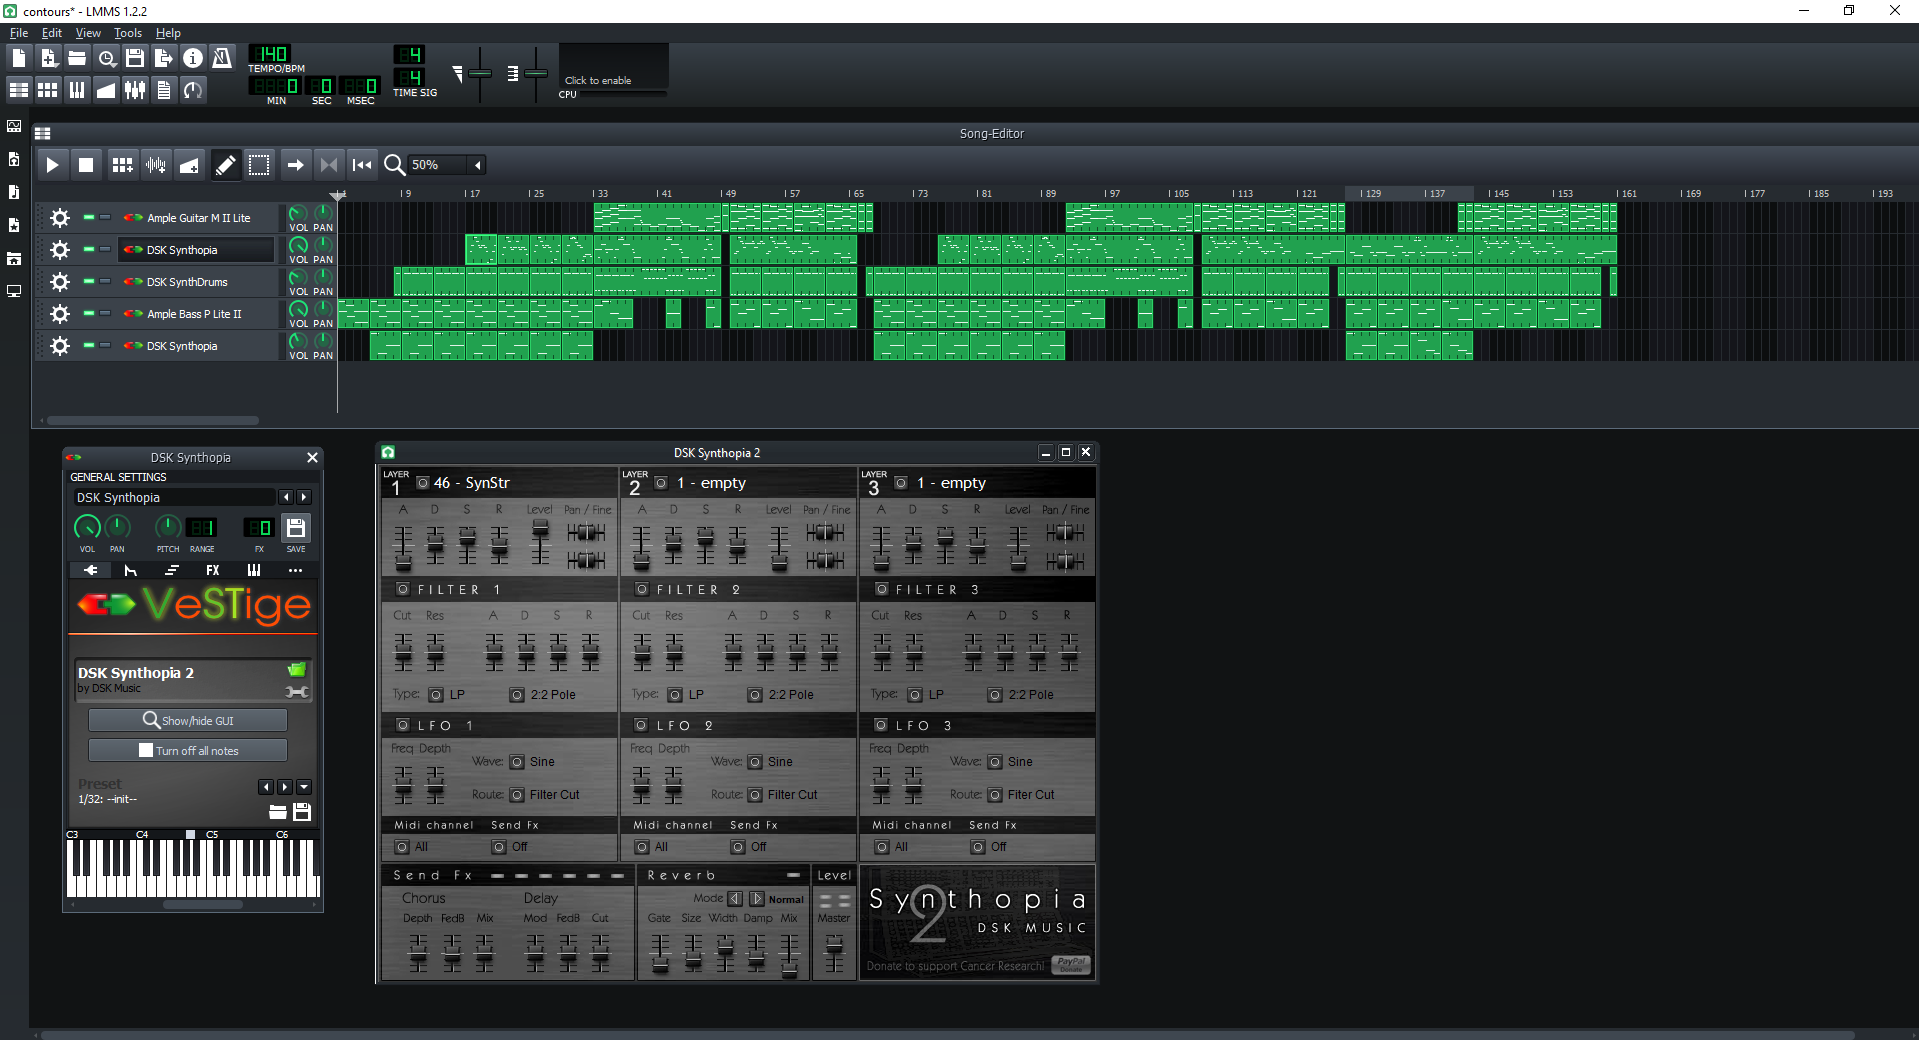Click Turn off all notes button

[188, 750]
